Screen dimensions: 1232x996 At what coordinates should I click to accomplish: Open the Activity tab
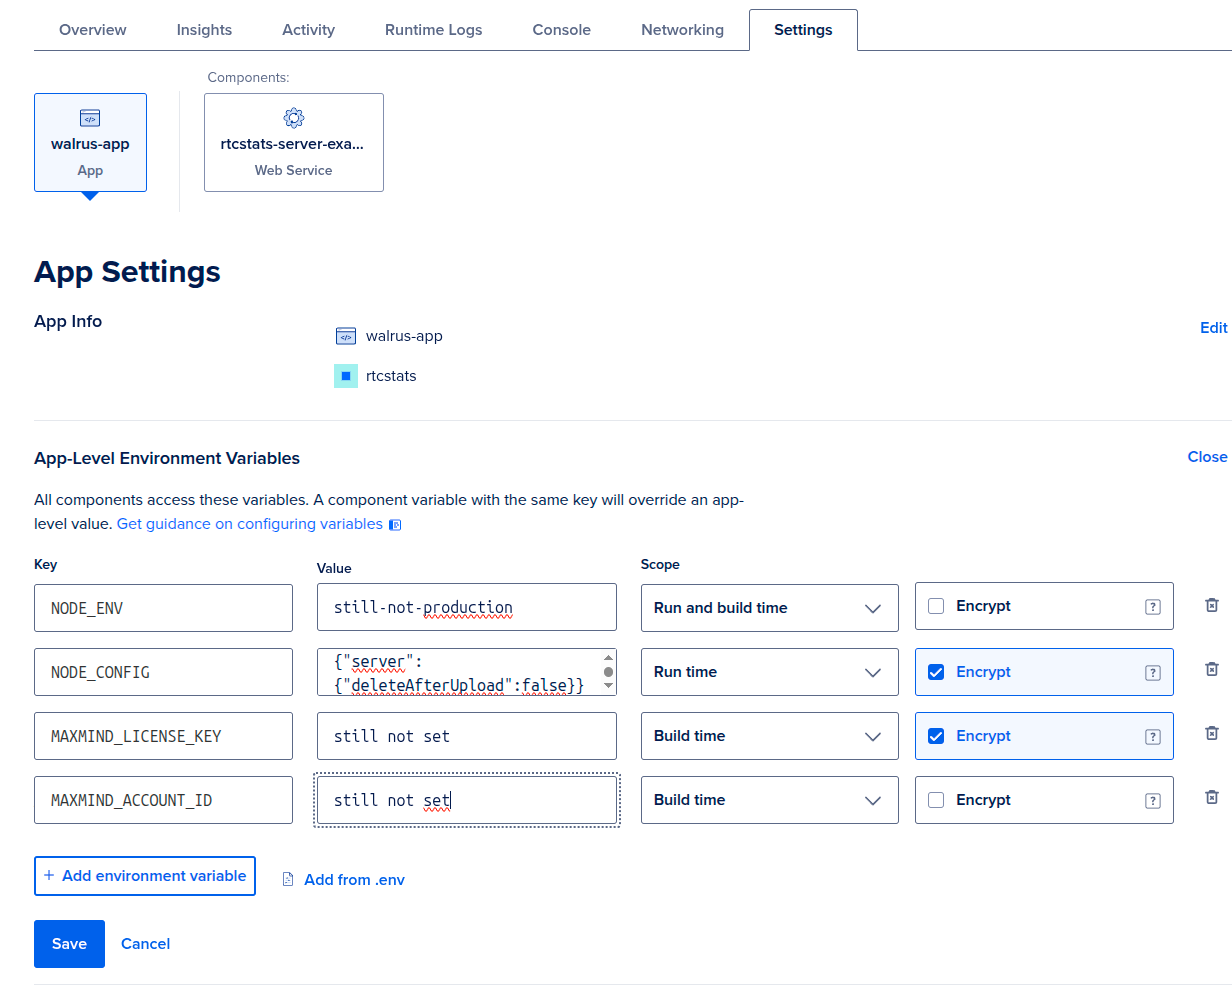click(308, 30)
